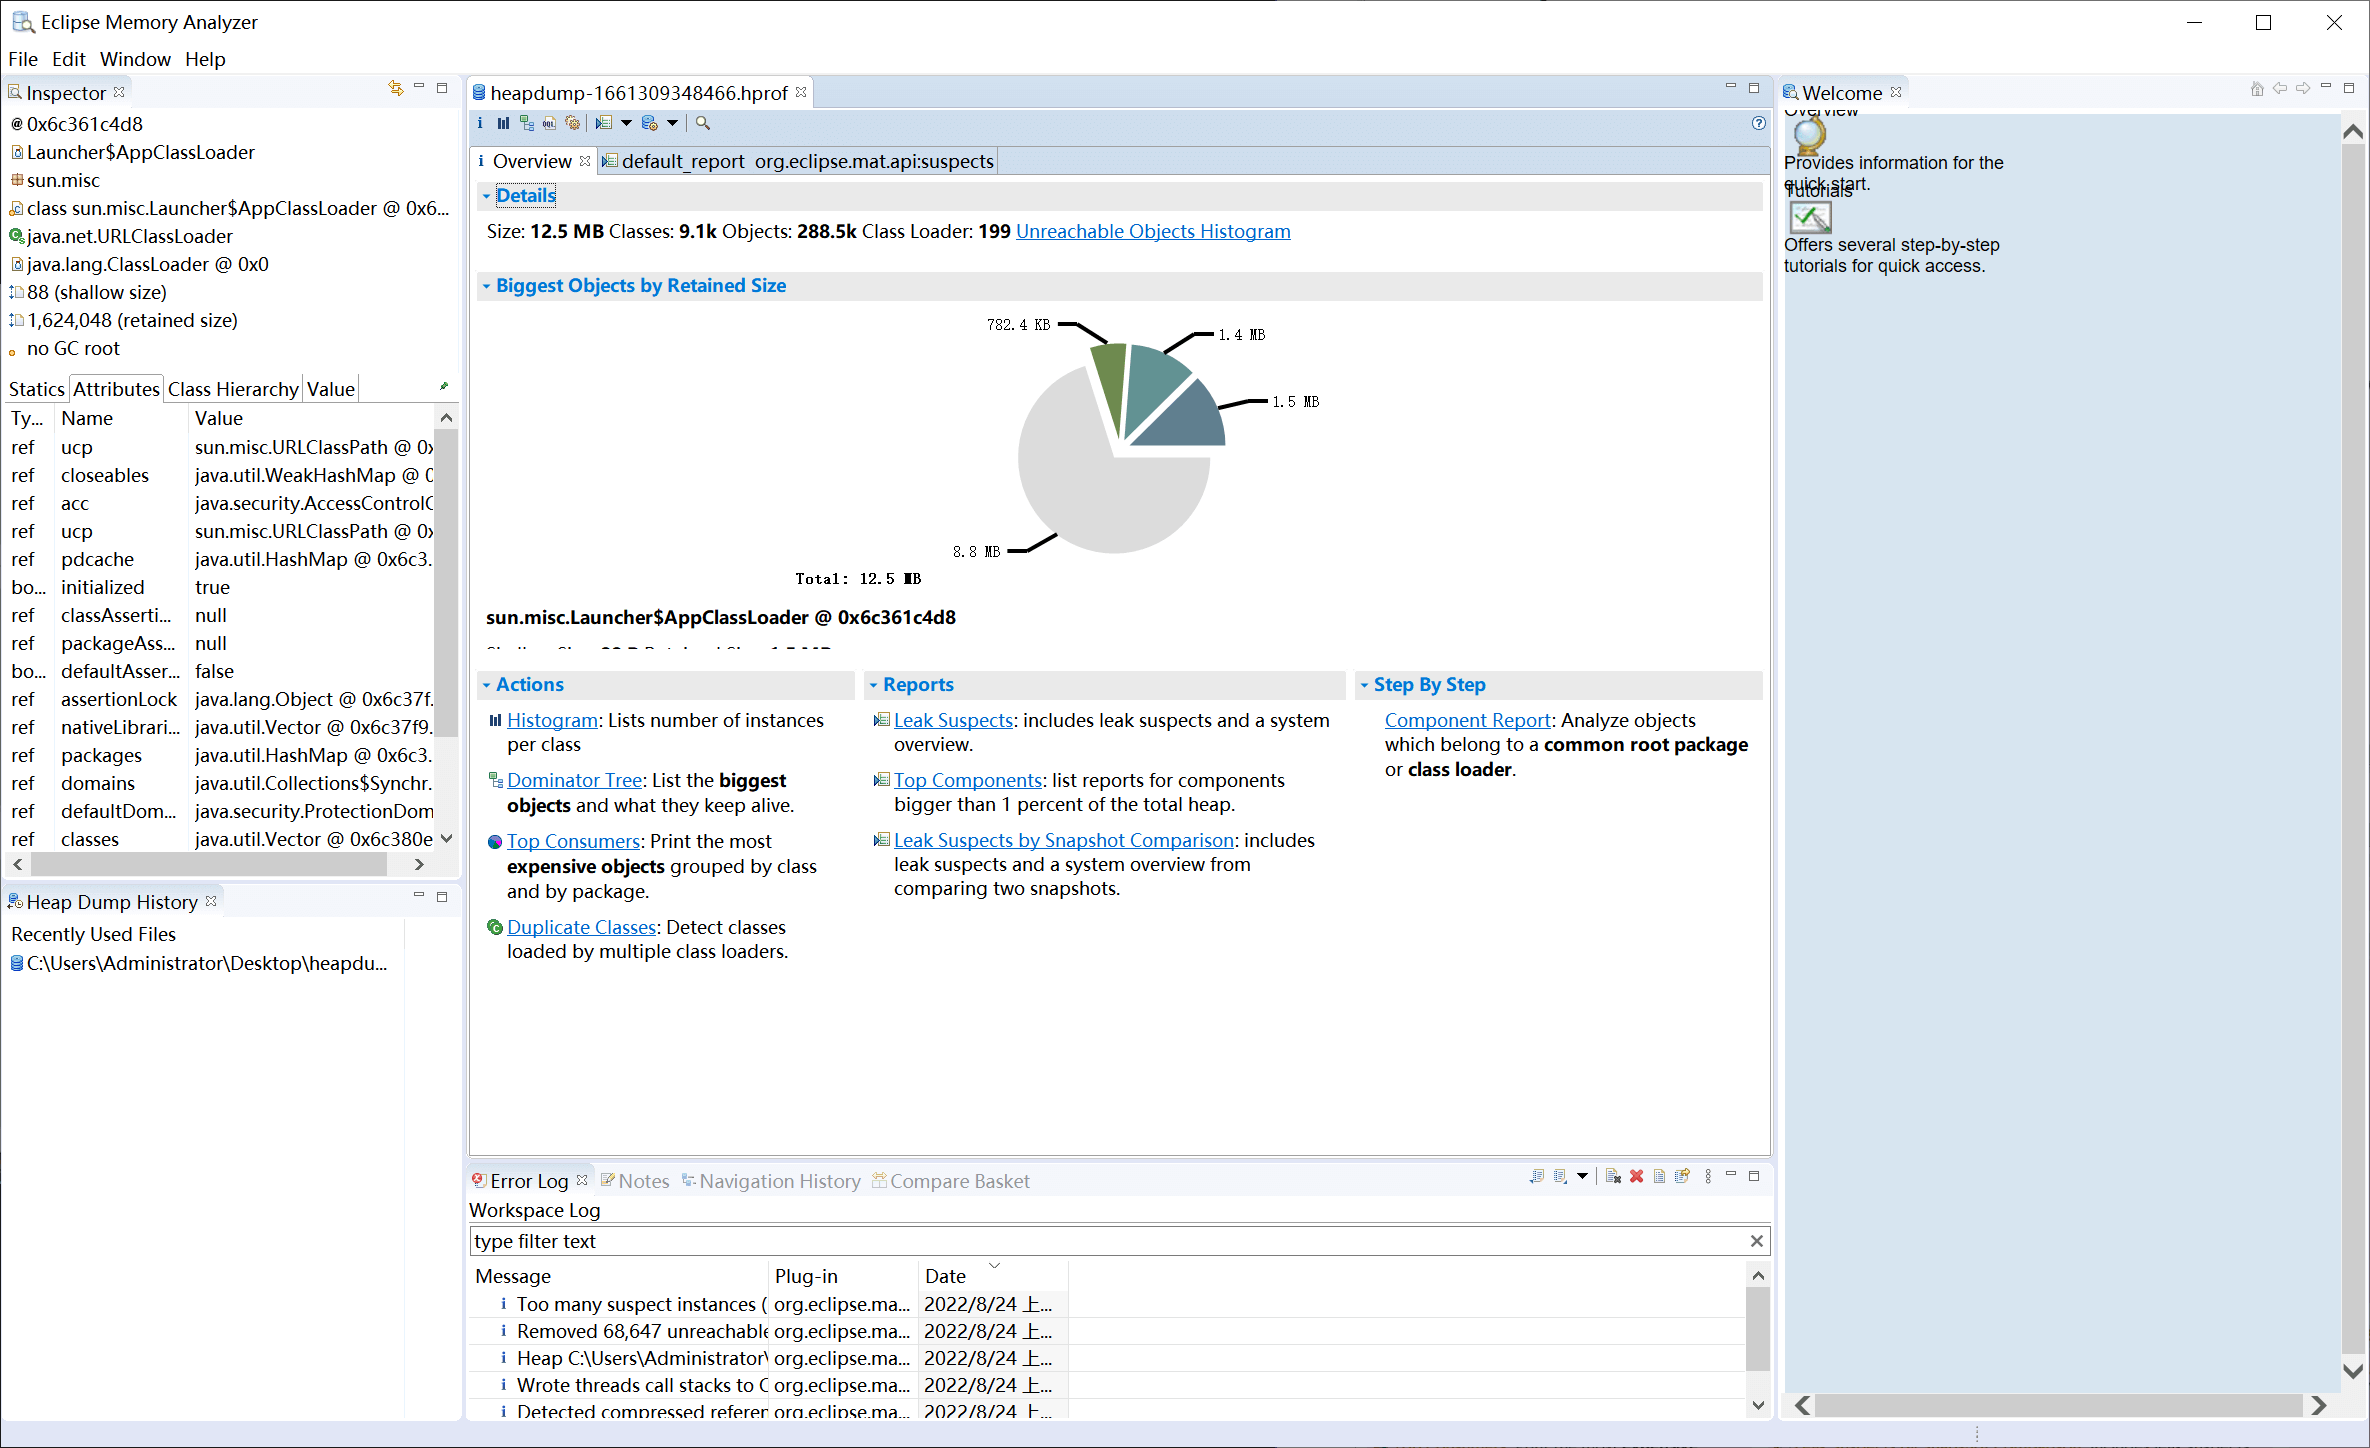The image size is (2370, 1448).
Task: Open the Duplicate Classes link
Action: 581,927
